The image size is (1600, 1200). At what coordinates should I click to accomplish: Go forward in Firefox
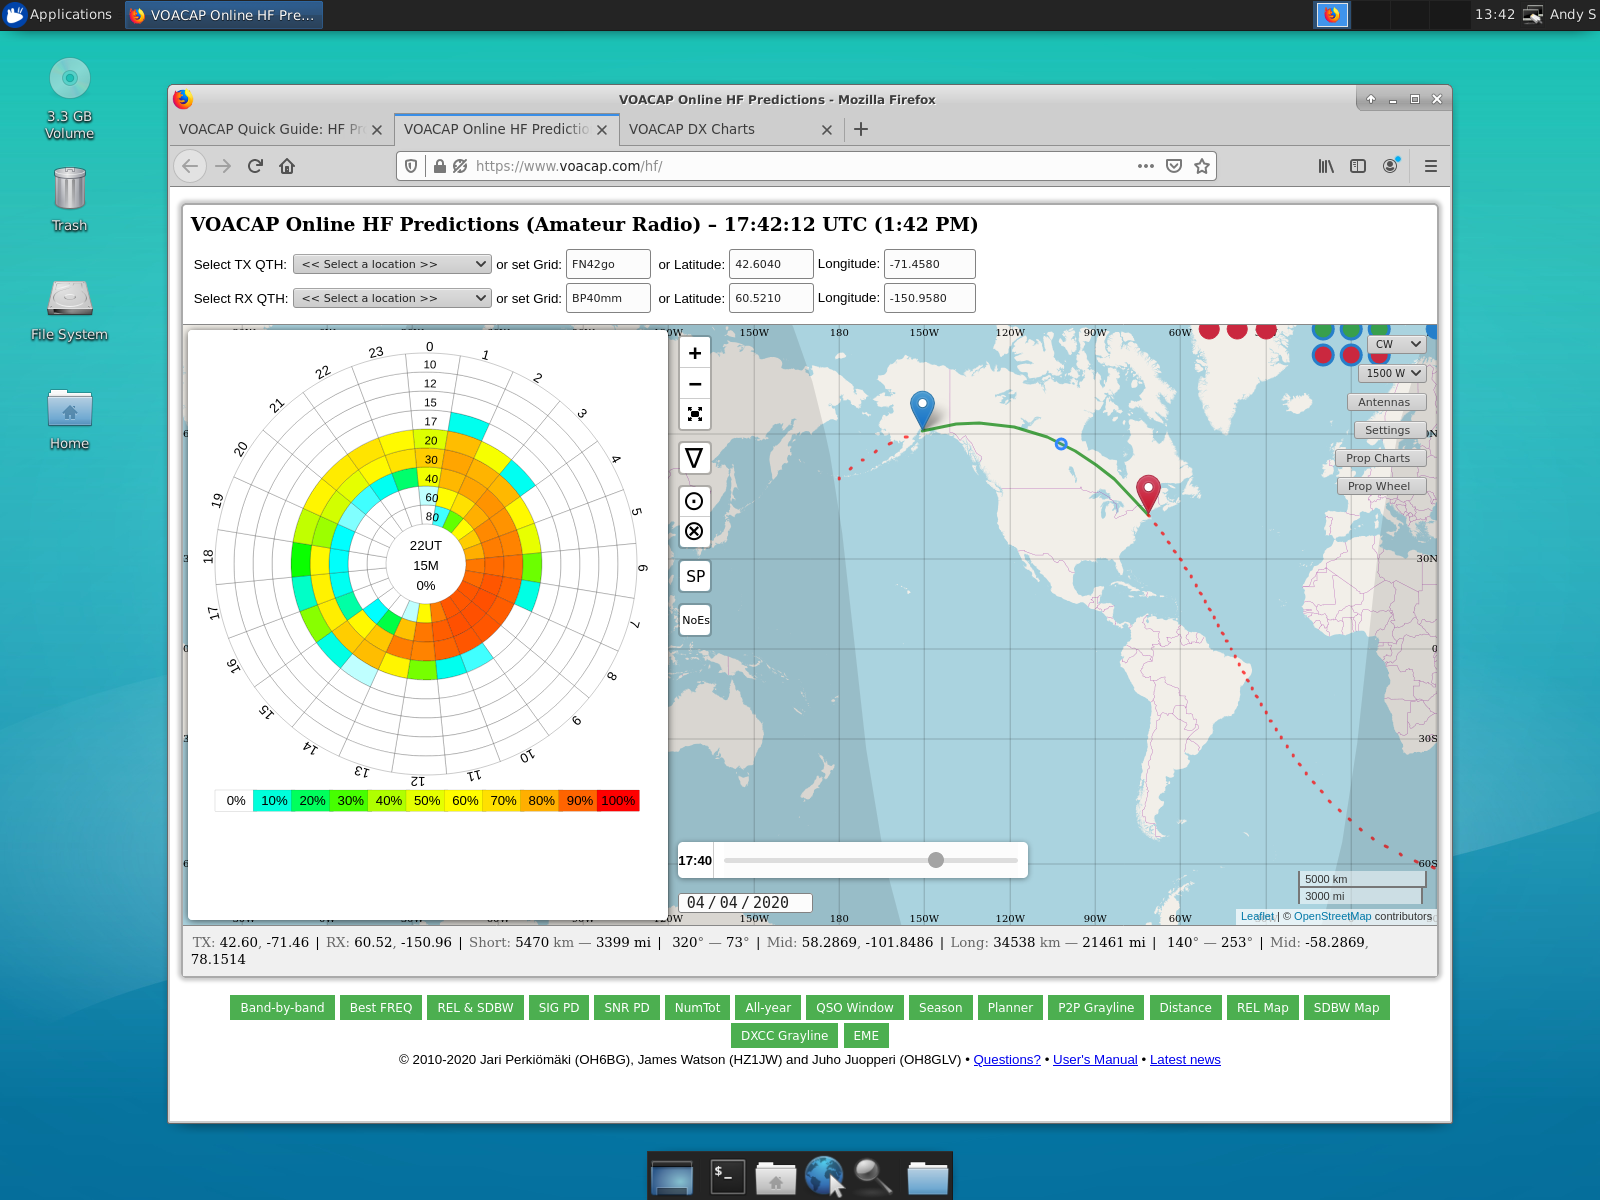[223, 166]
